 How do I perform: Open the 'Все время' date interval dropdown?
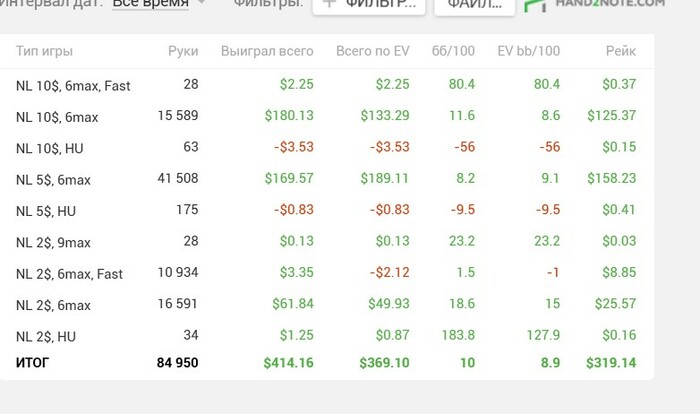(150, 4)
